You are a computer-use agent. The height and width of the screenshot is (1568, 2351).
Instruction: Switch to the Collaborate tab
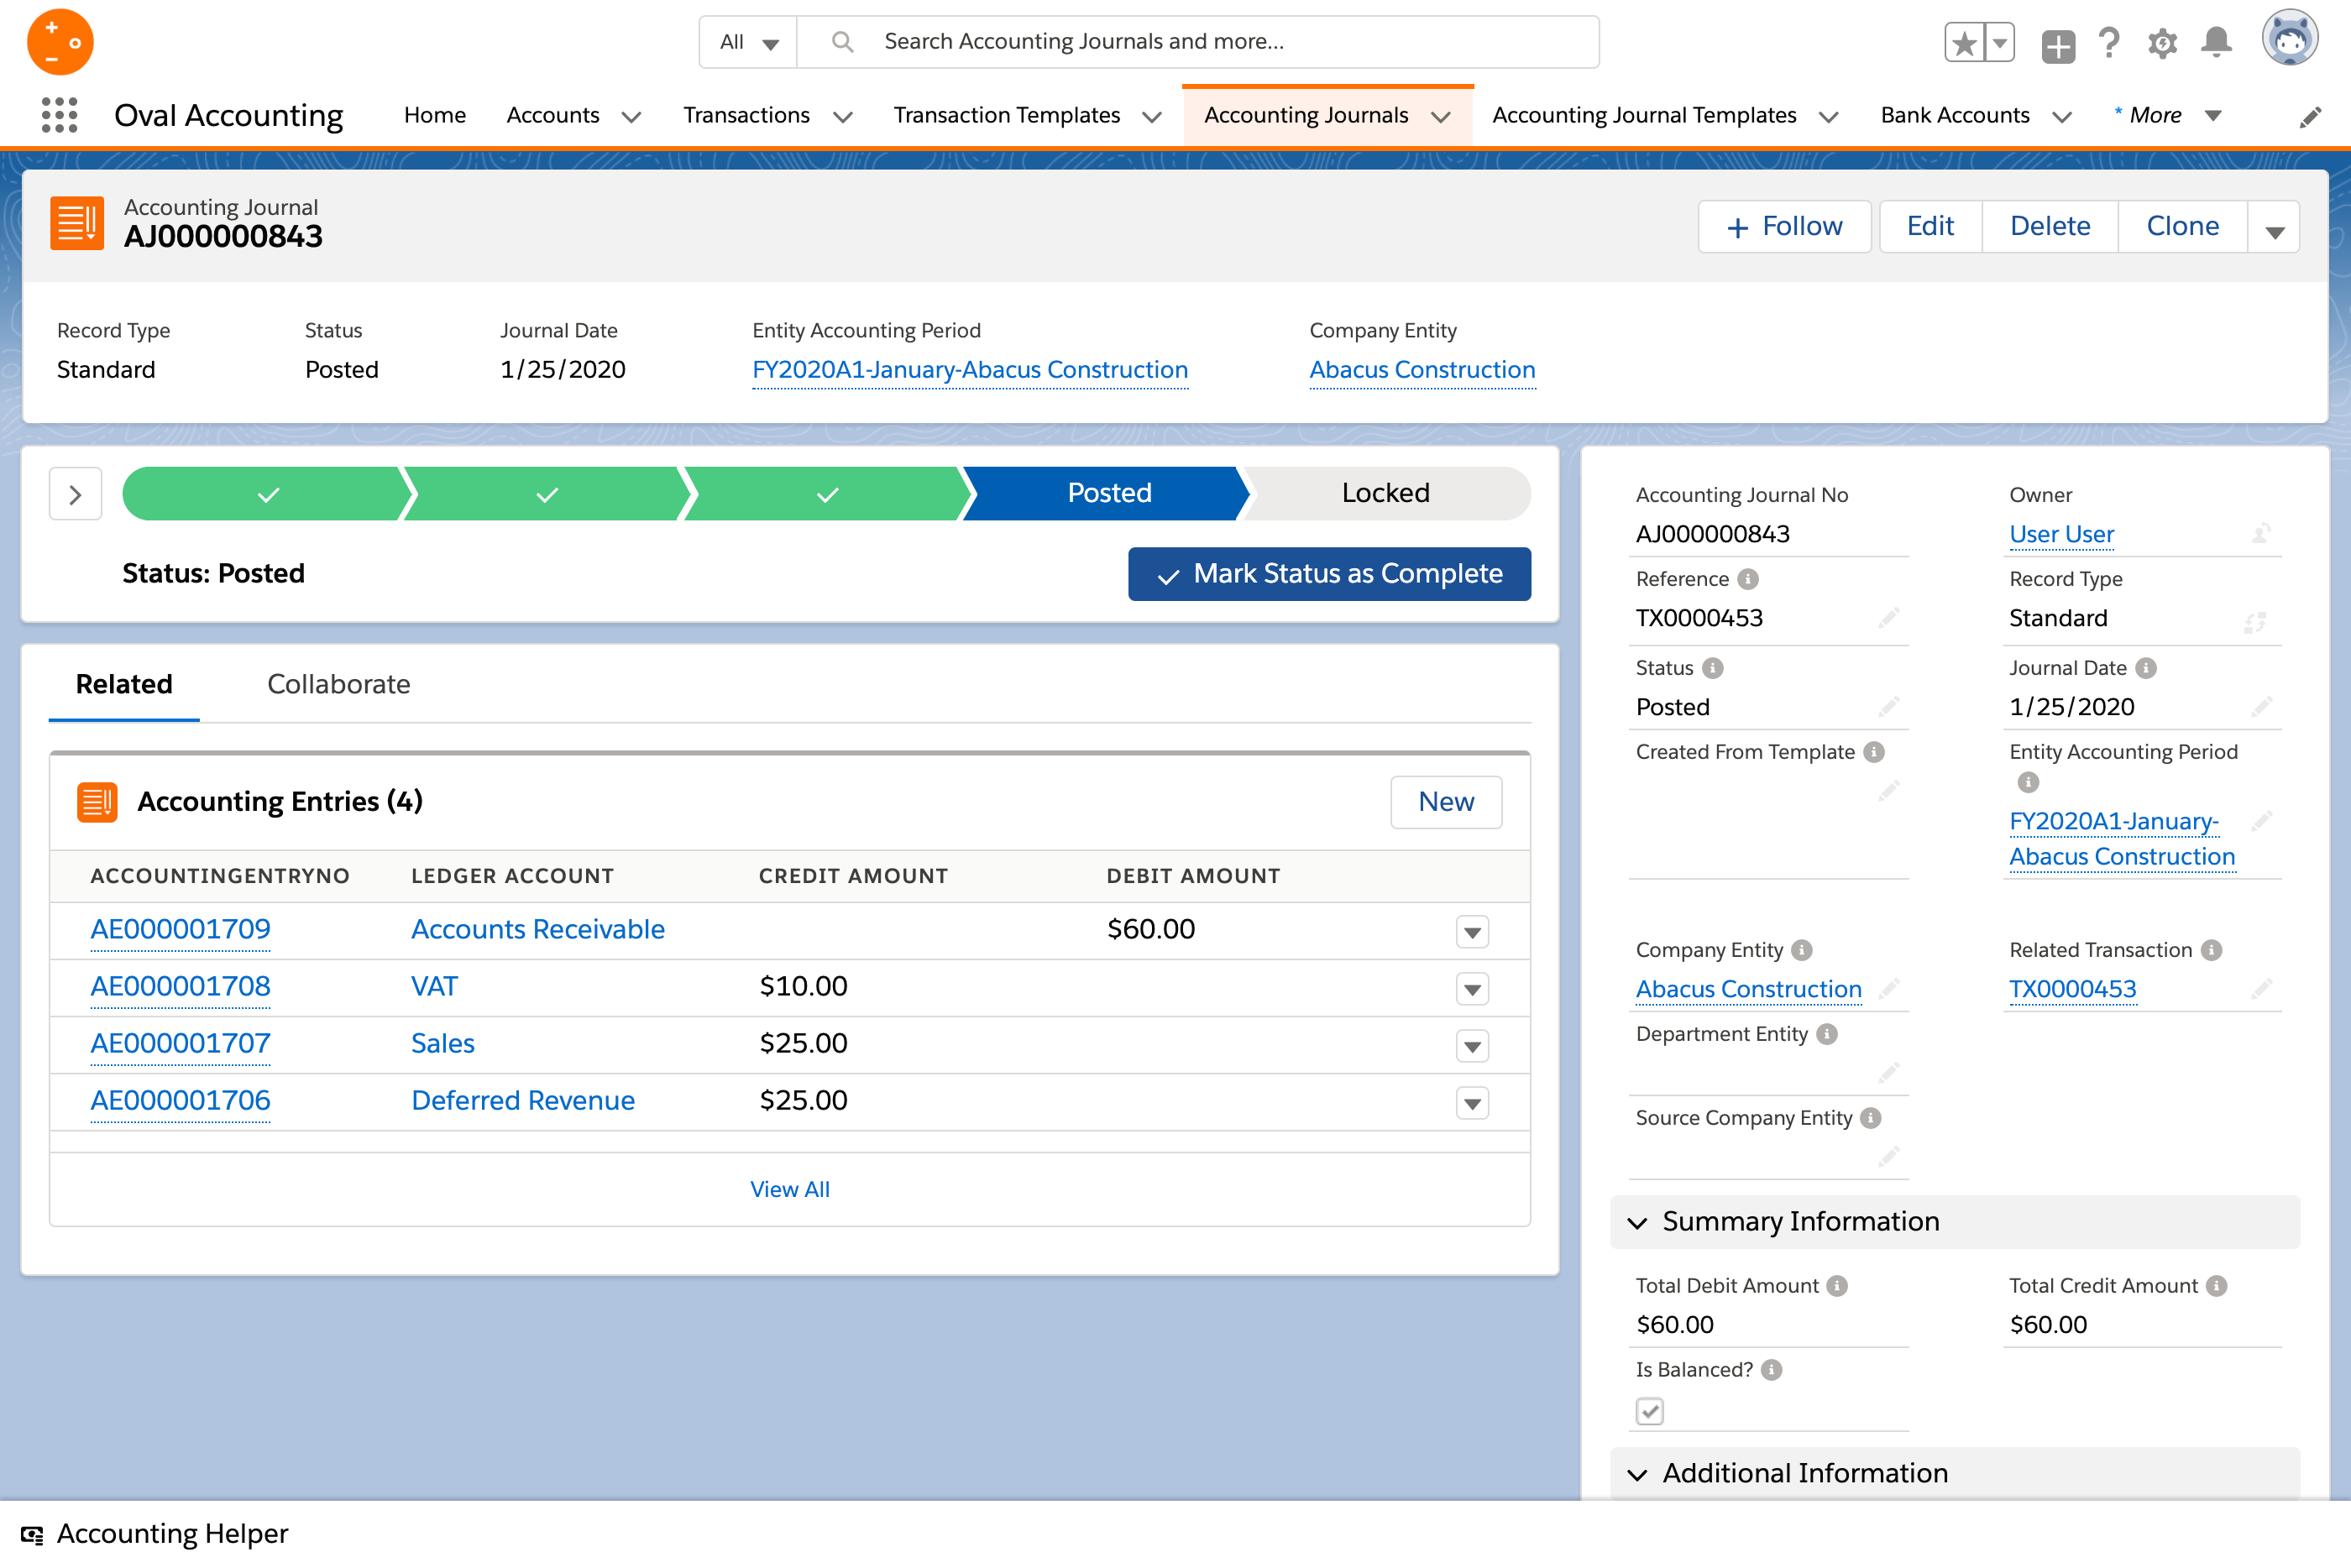338,684
